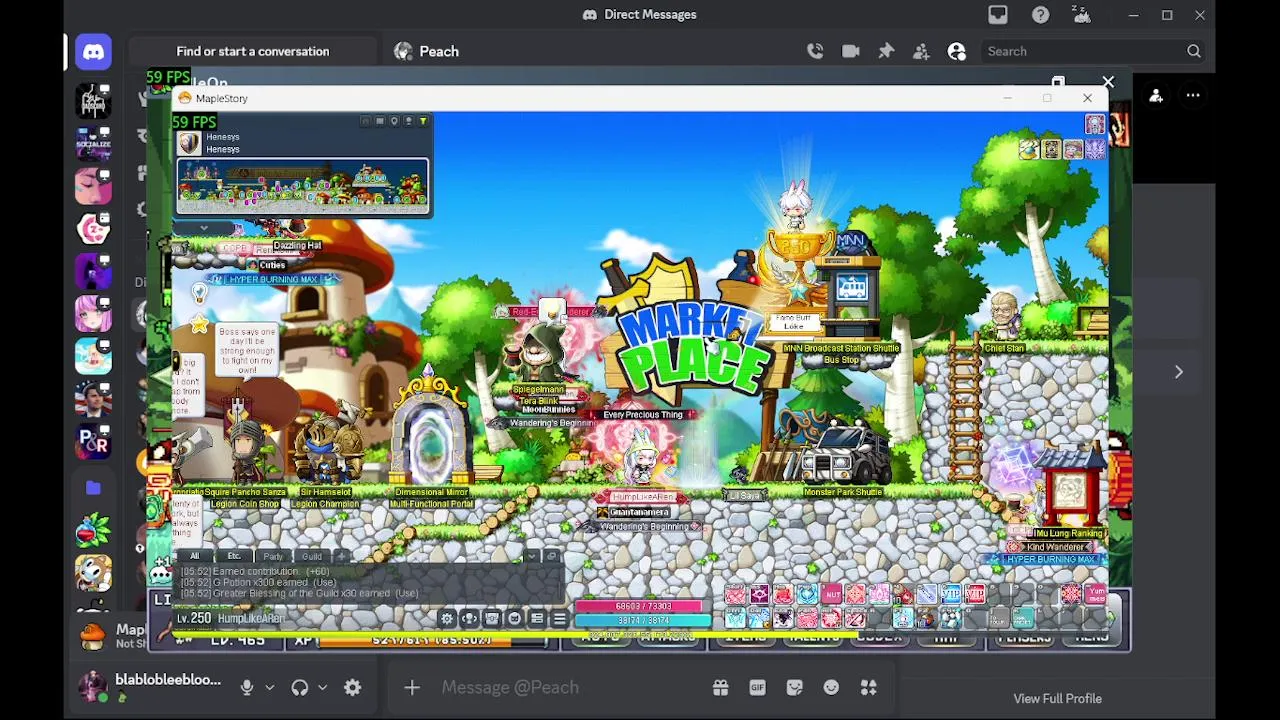Click the minimap location pin icon
Screen dimensions: 1280x720
(394, 121)
